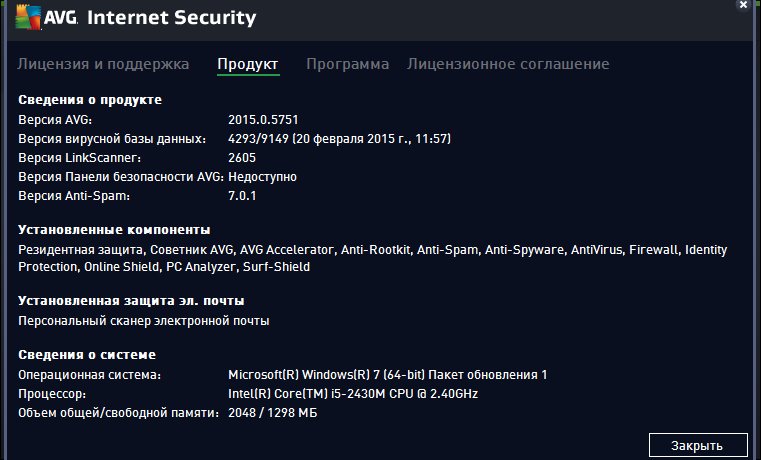Click the AVG logo icon
This screenshot has width=761, height=460.
click(x=28, y=17)
